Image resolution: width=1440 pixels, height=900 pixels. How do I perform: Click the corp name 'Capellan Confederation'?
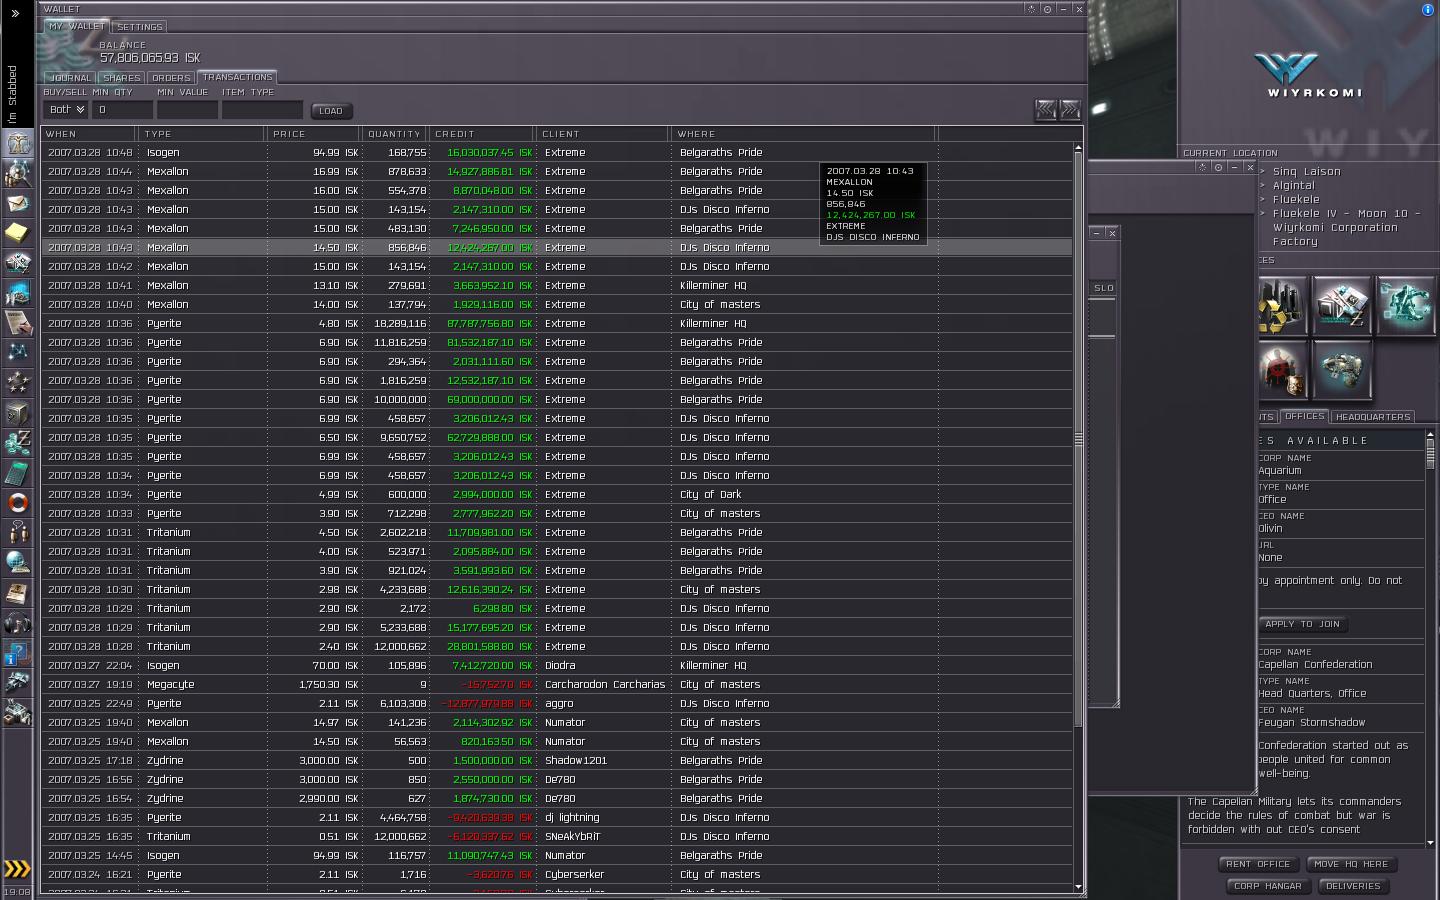[1315, 665]
